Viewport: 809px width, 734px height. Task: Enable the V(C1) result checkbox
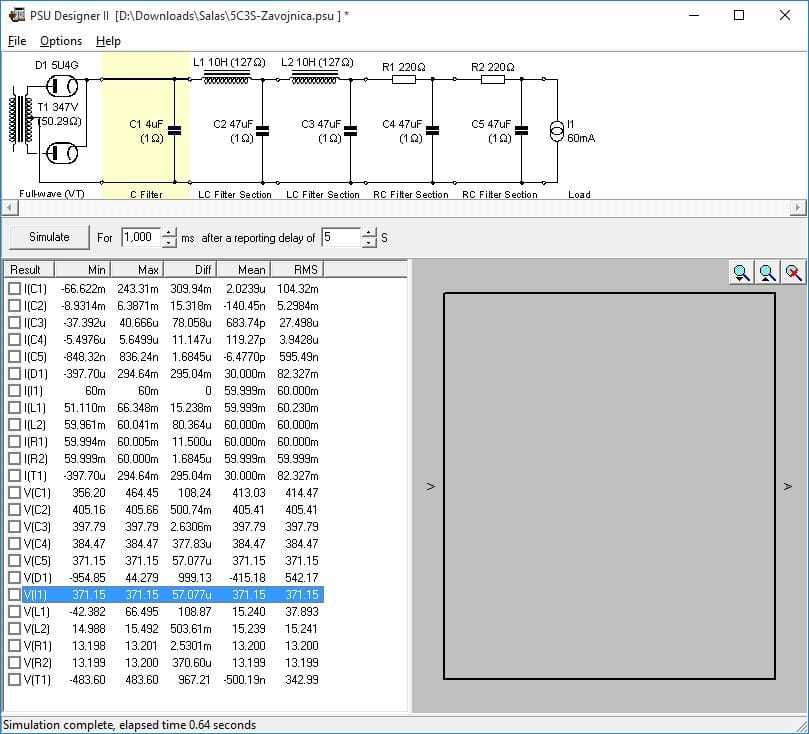(14, 493)
